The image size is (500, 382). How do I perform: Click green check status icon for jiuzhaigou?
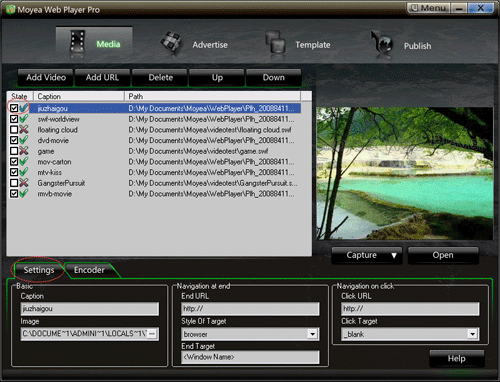point(23,108)
